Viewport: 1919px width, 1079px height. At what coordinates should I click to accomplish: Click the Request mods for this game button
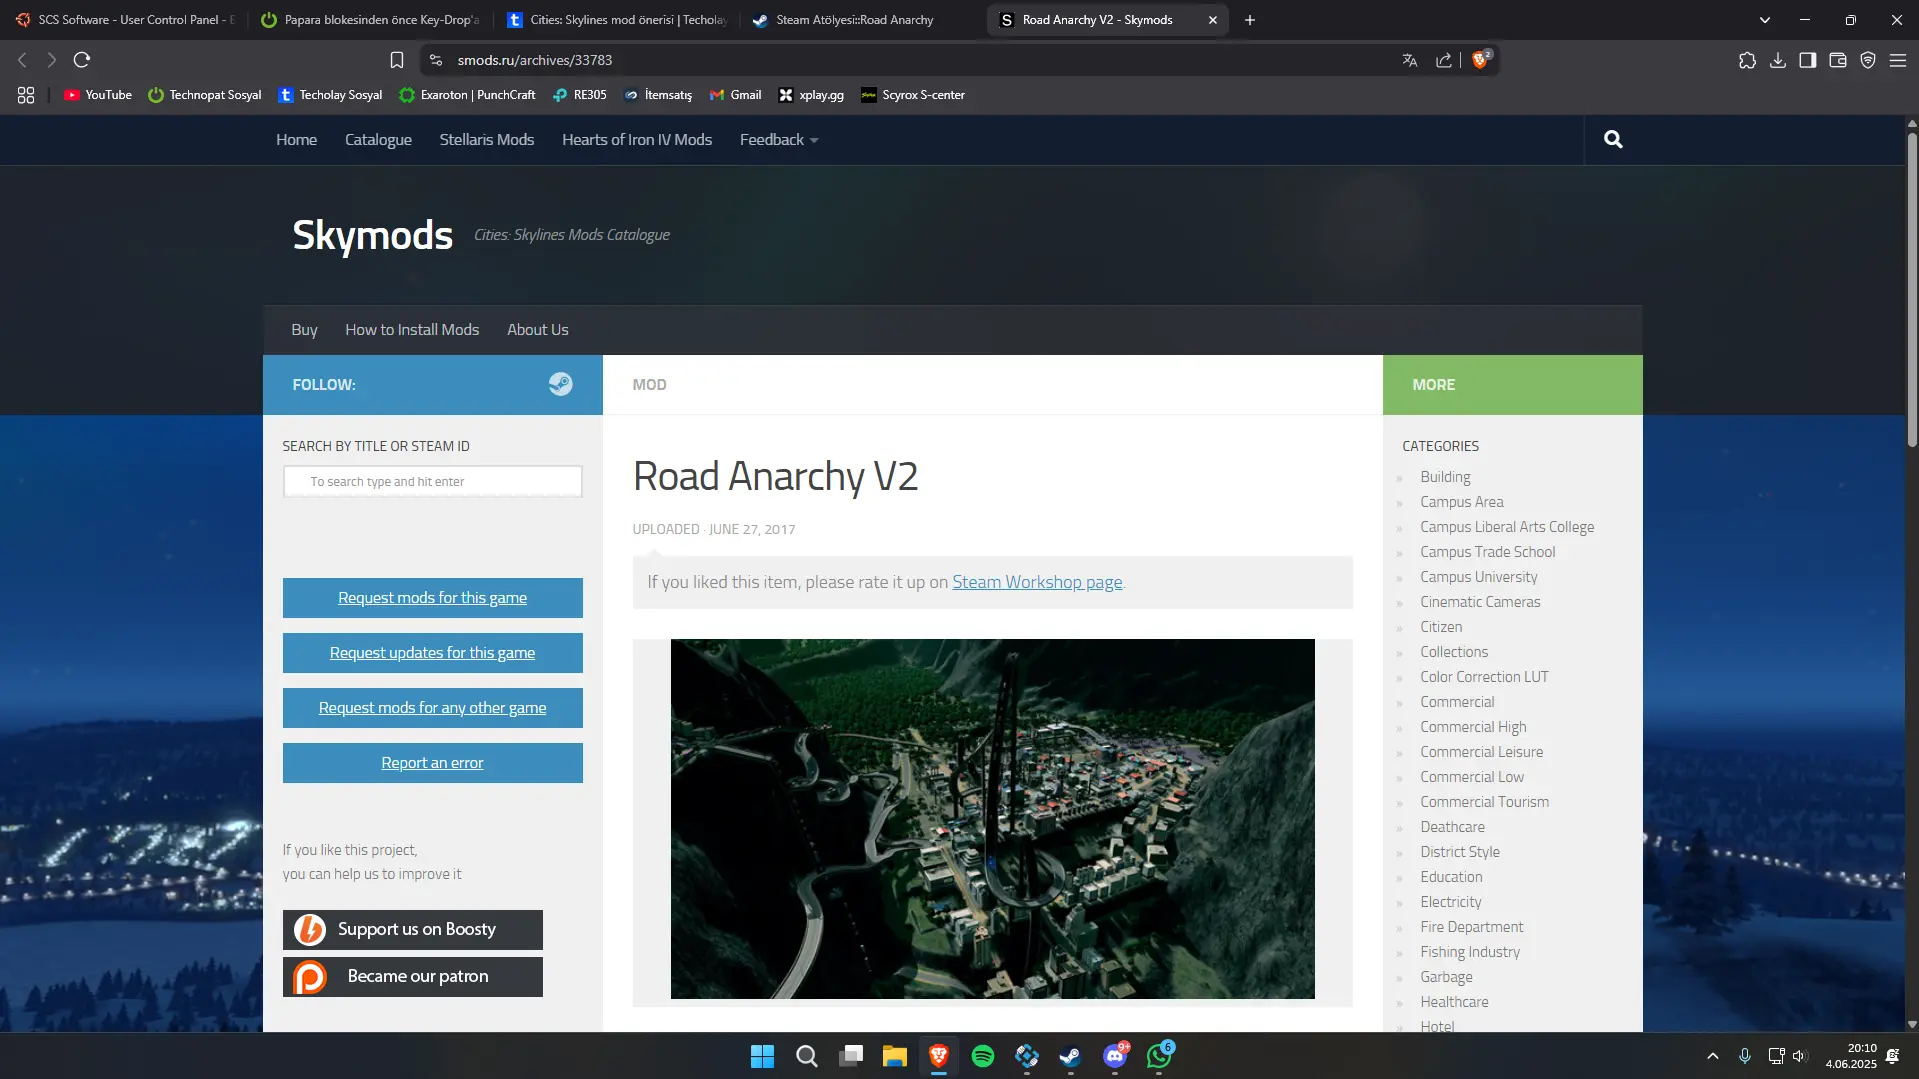click(x=433, y=598)
